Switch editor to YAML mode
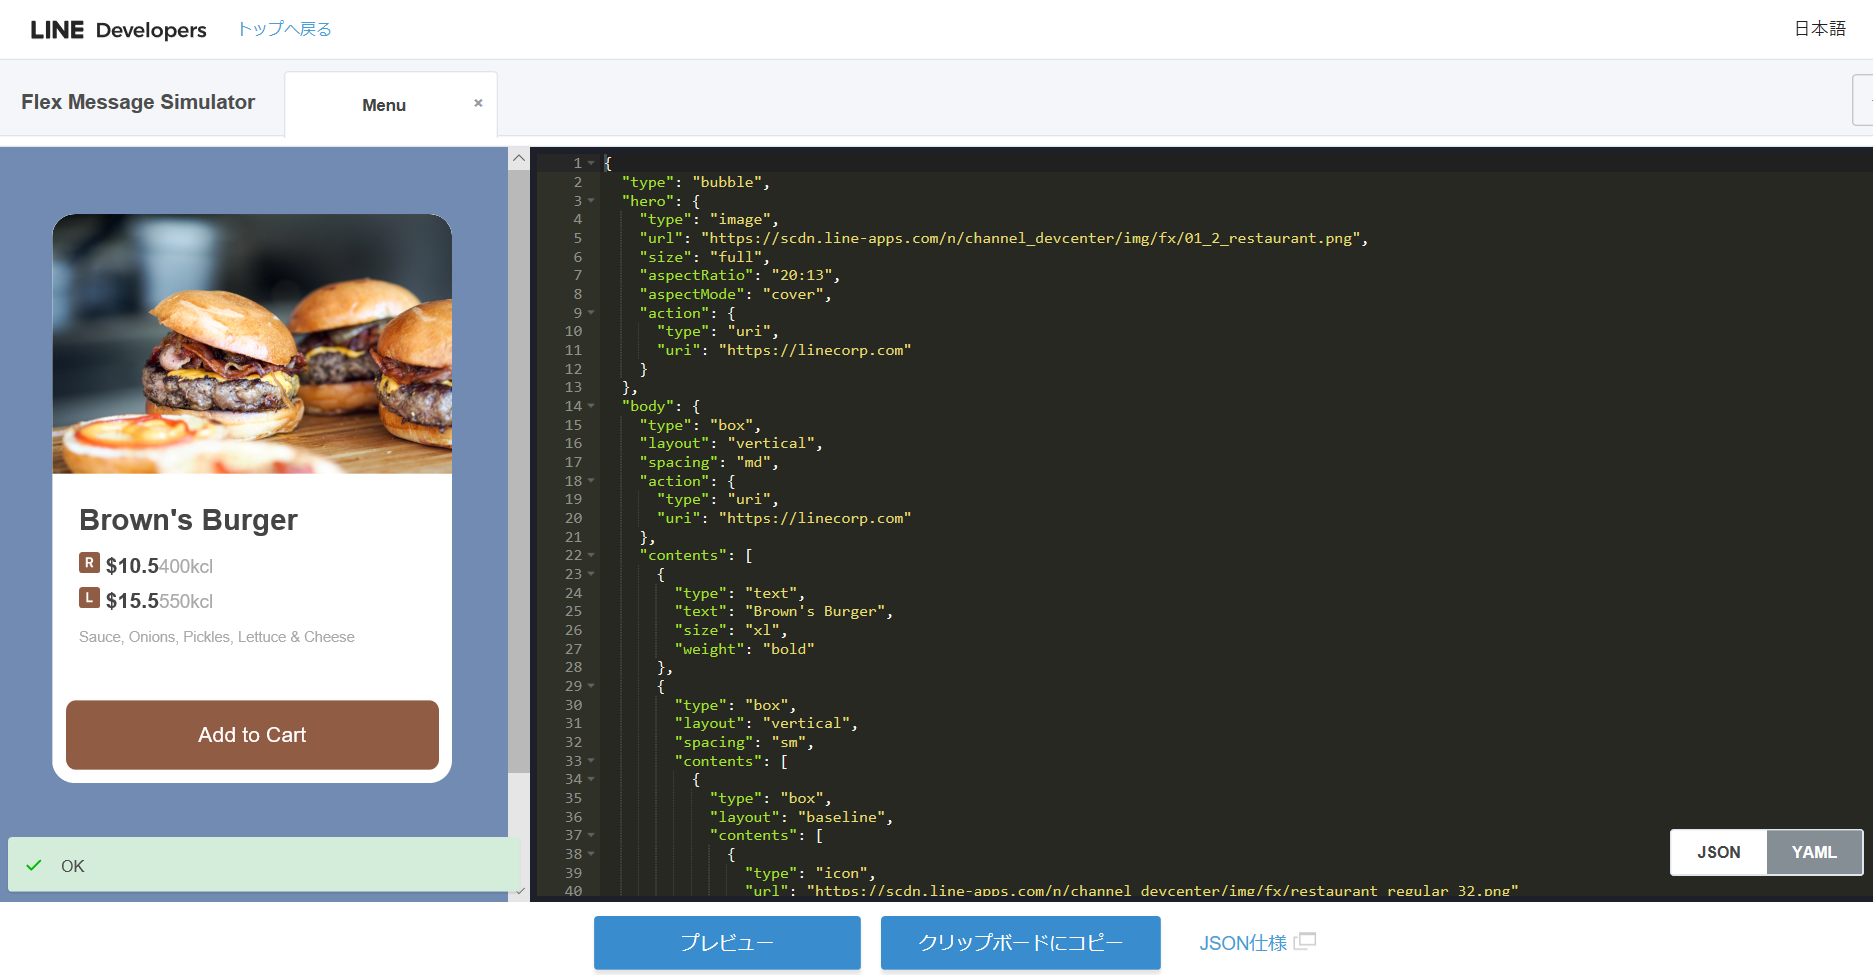Image resolution: width=1873 pixels, height=975 pixels. pos(1813,852)
